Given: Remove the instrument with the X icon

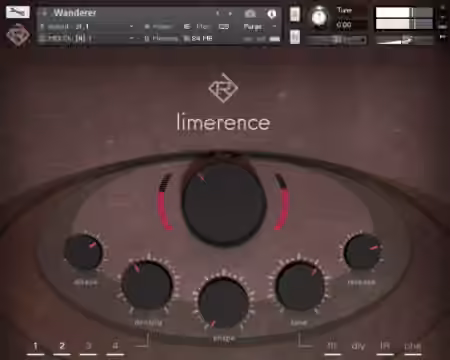Looking at the screenshot, I should [443, 8].
